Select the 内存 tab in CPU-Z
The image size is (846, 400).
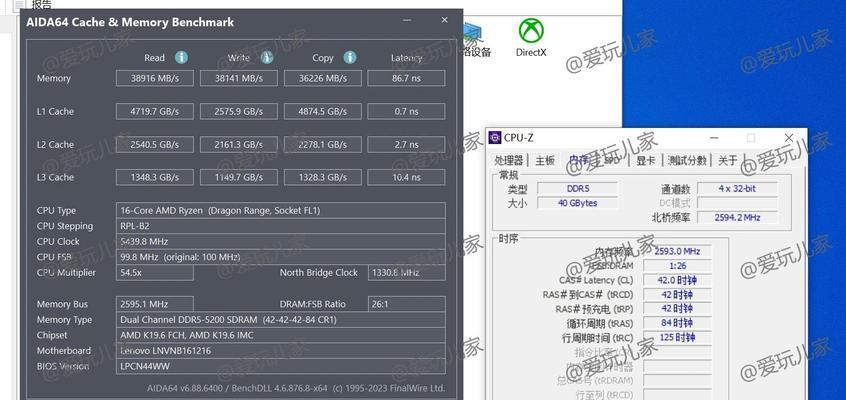[578, 160]
